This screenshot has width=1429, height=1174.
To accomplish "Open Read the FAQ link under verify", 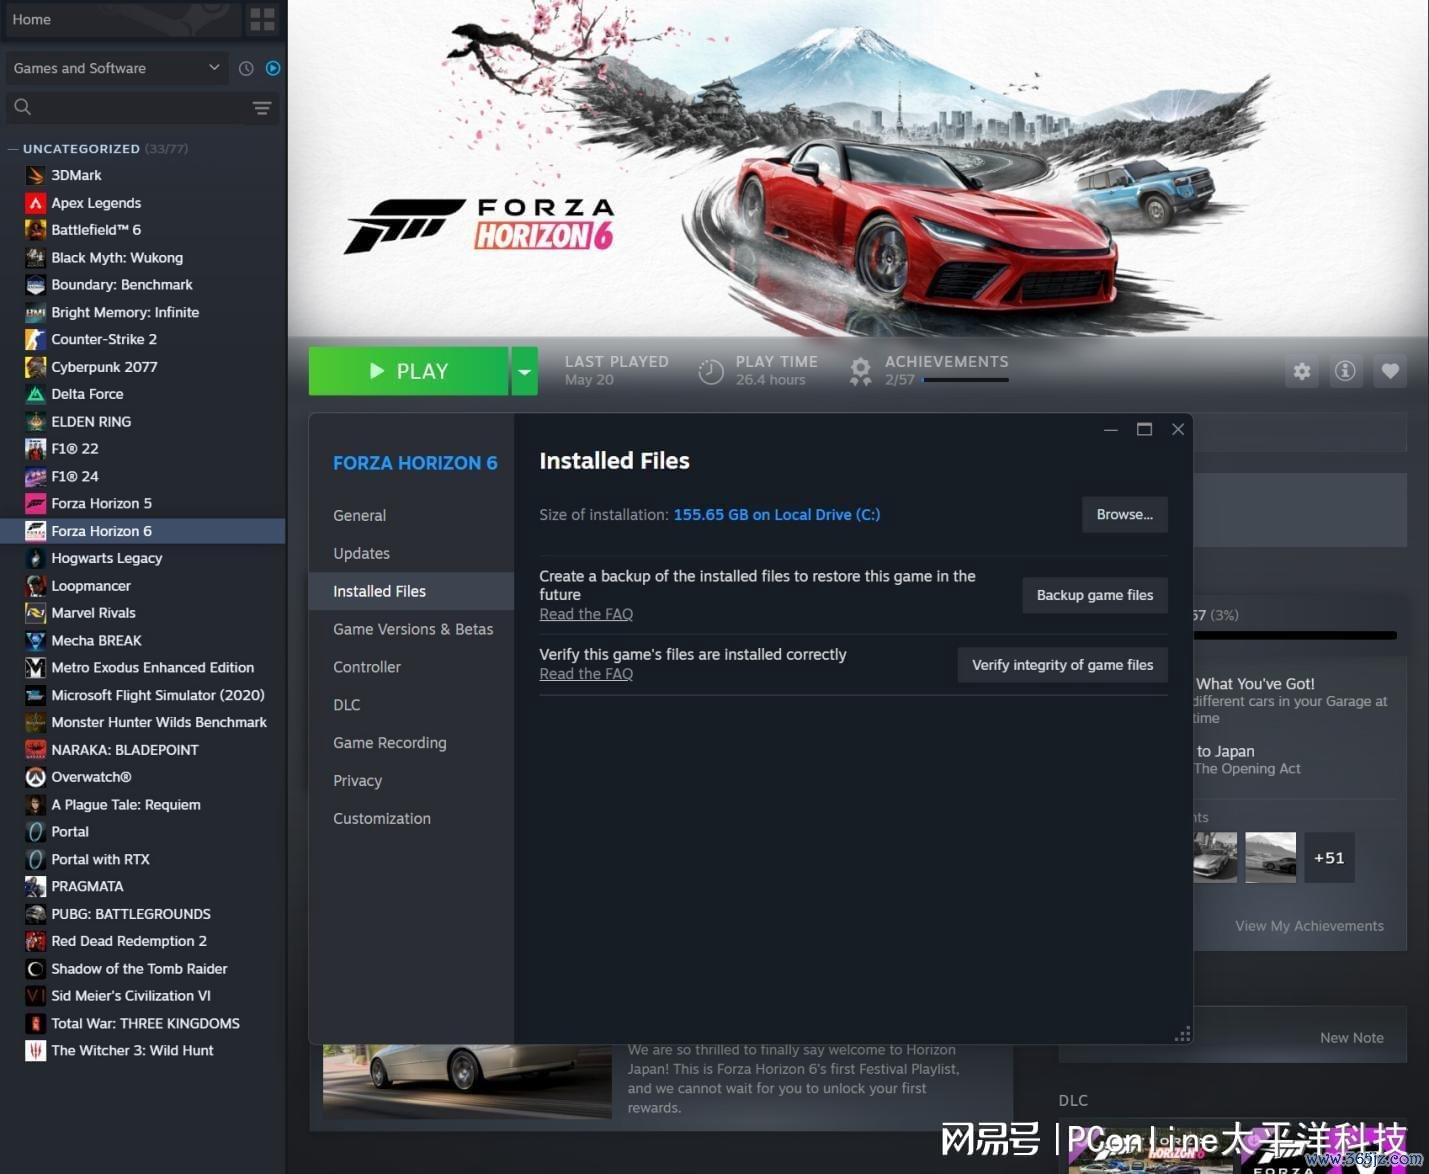I will [x=586, y=674].
